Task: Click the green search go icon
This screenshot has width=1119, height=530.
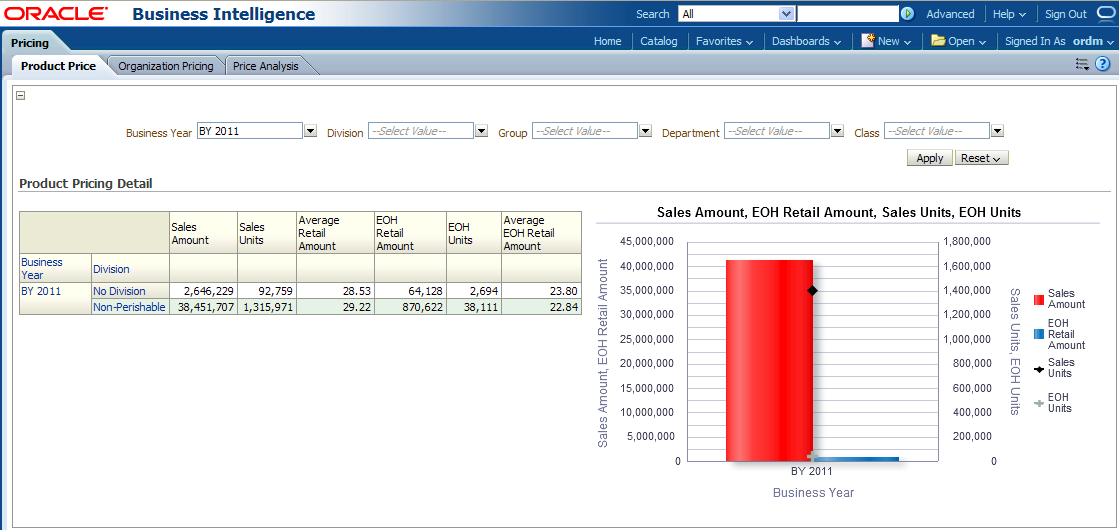Action: pos(907,14)
